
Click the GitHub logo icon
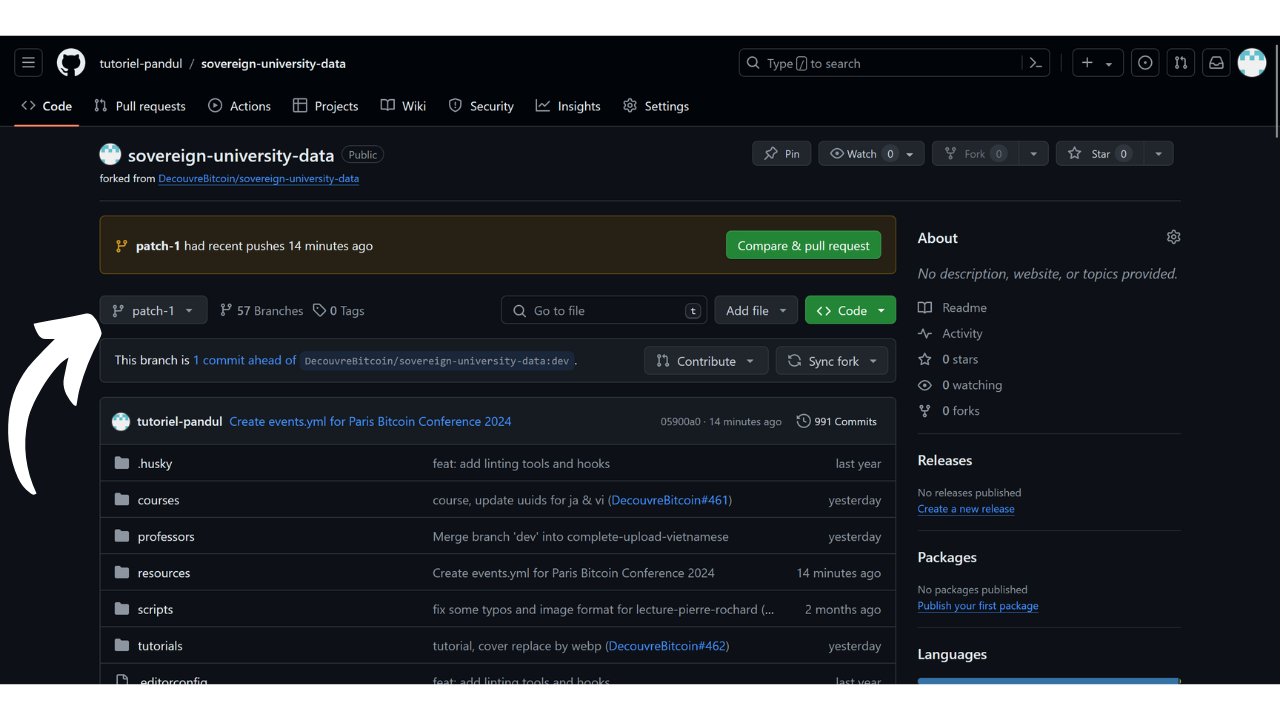[71, 63]
